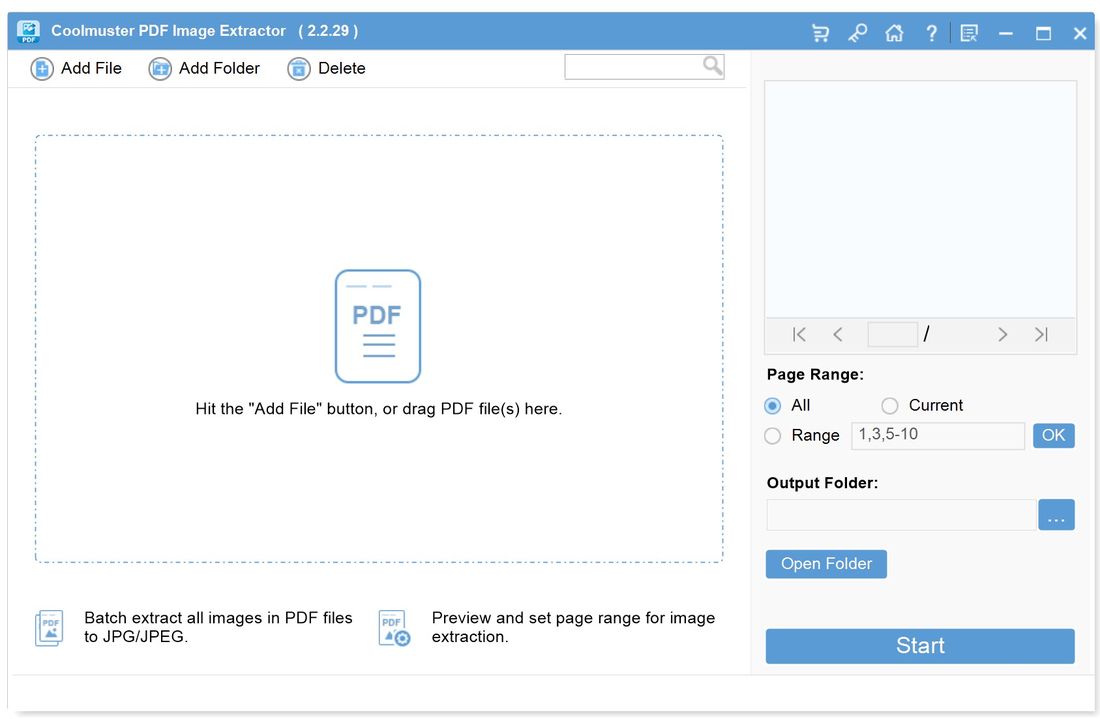
Task: Enable the Range page option
Action: click(x=772, y=436)
